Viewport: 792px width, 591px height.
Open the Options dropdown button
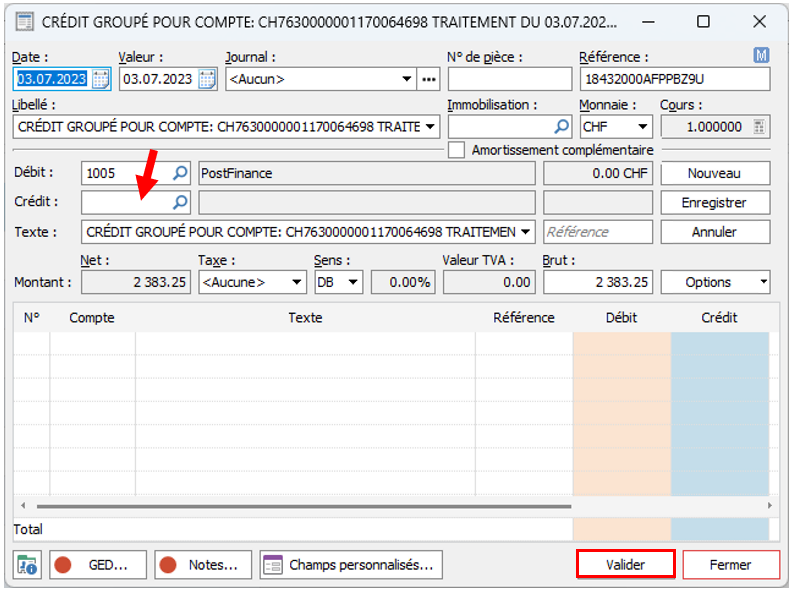point(715,282)
